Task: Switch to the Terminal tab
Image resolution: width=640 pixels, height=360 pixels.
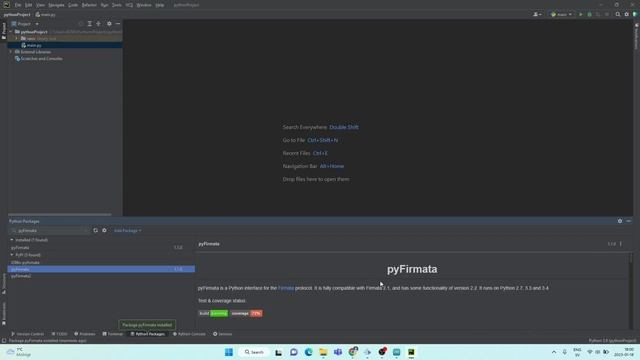Action: click(x=112, y=334)
